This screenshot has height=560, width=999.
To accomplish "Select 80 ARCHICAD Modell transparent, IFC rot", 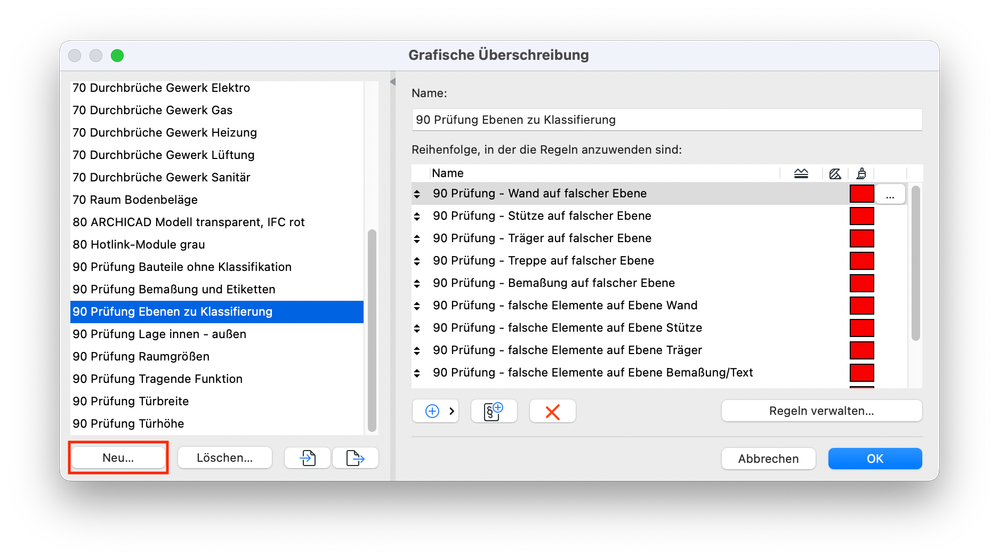I will [217, 222].
